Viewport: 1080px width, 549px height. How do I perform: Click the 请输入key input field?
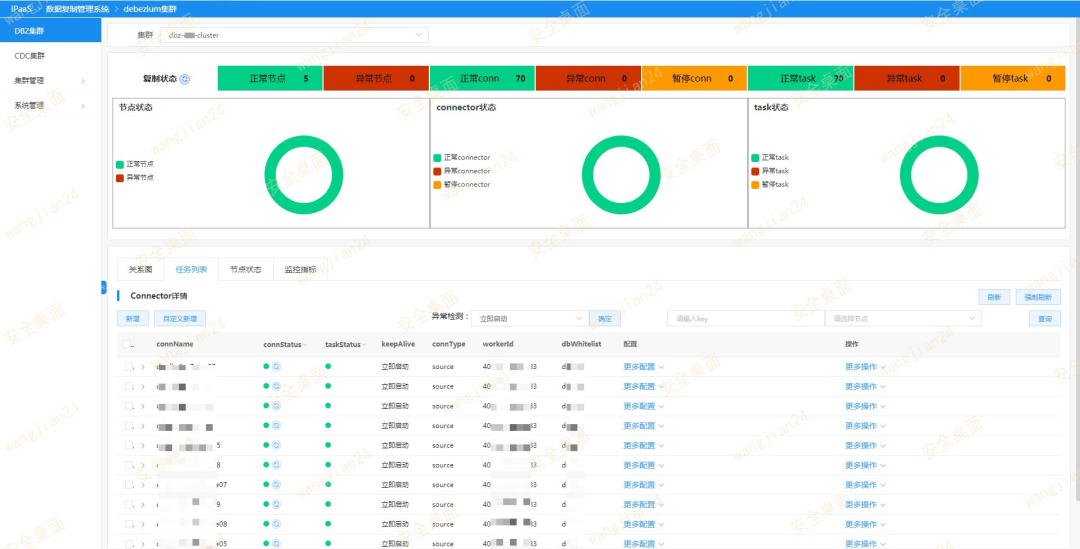(x=746, y=318)
